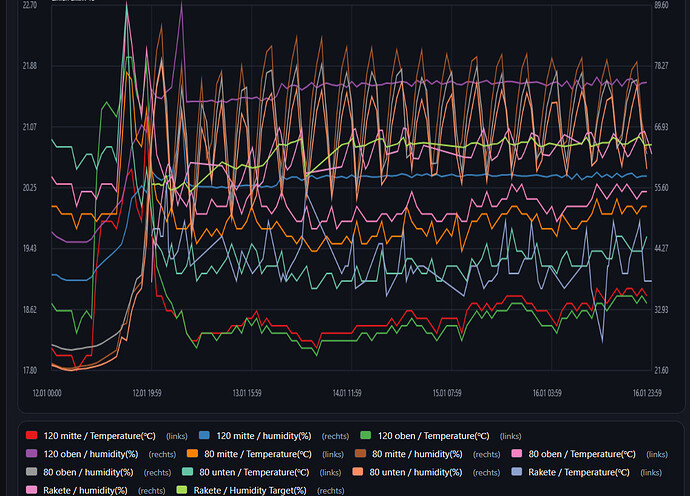Screen dimensions: 690x496
Task: Toggle the 80 unten / Temperature series
Action: [258, 471]
